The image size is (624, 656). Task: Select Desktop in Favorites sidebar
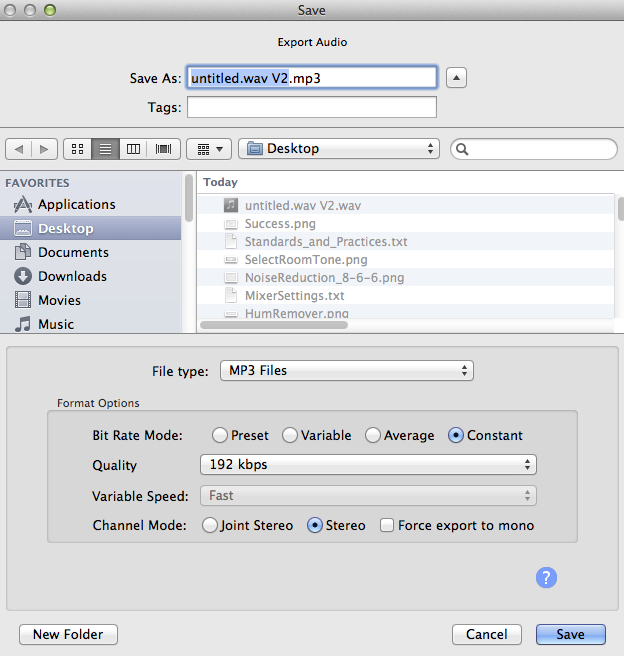90,228
